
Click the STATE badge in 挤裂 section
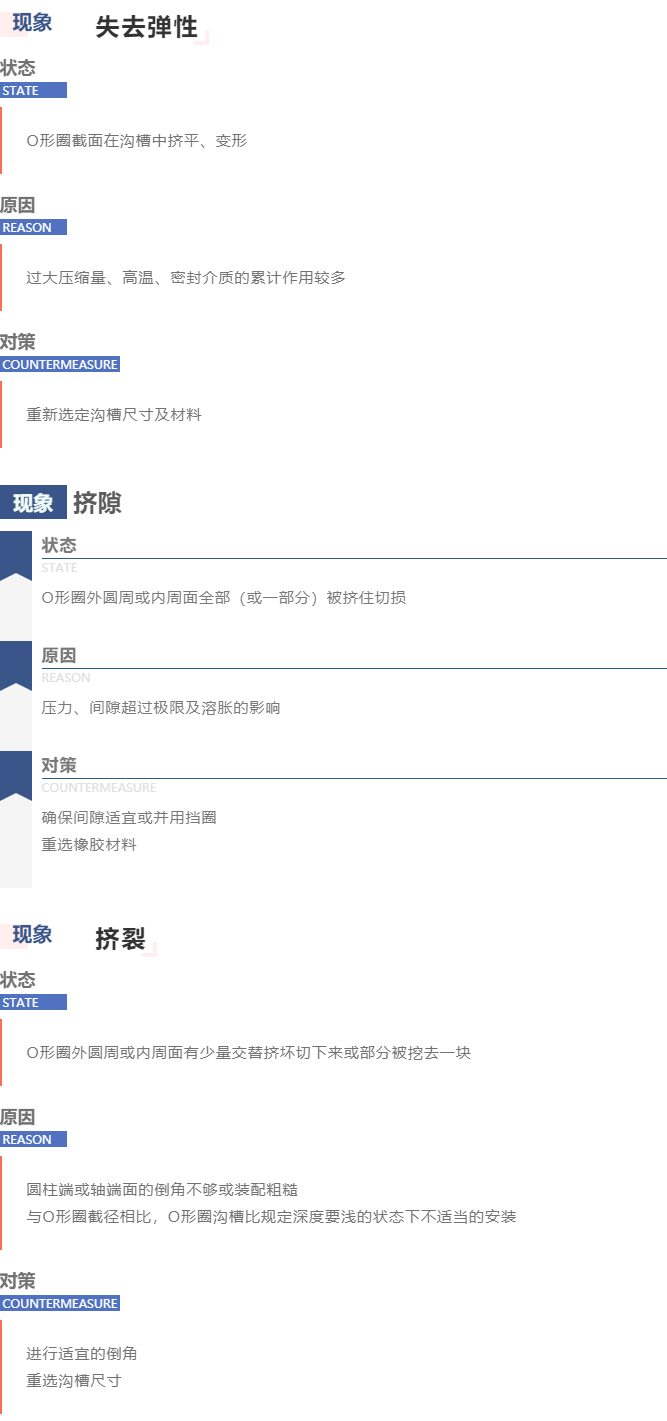pos(33,1002)
